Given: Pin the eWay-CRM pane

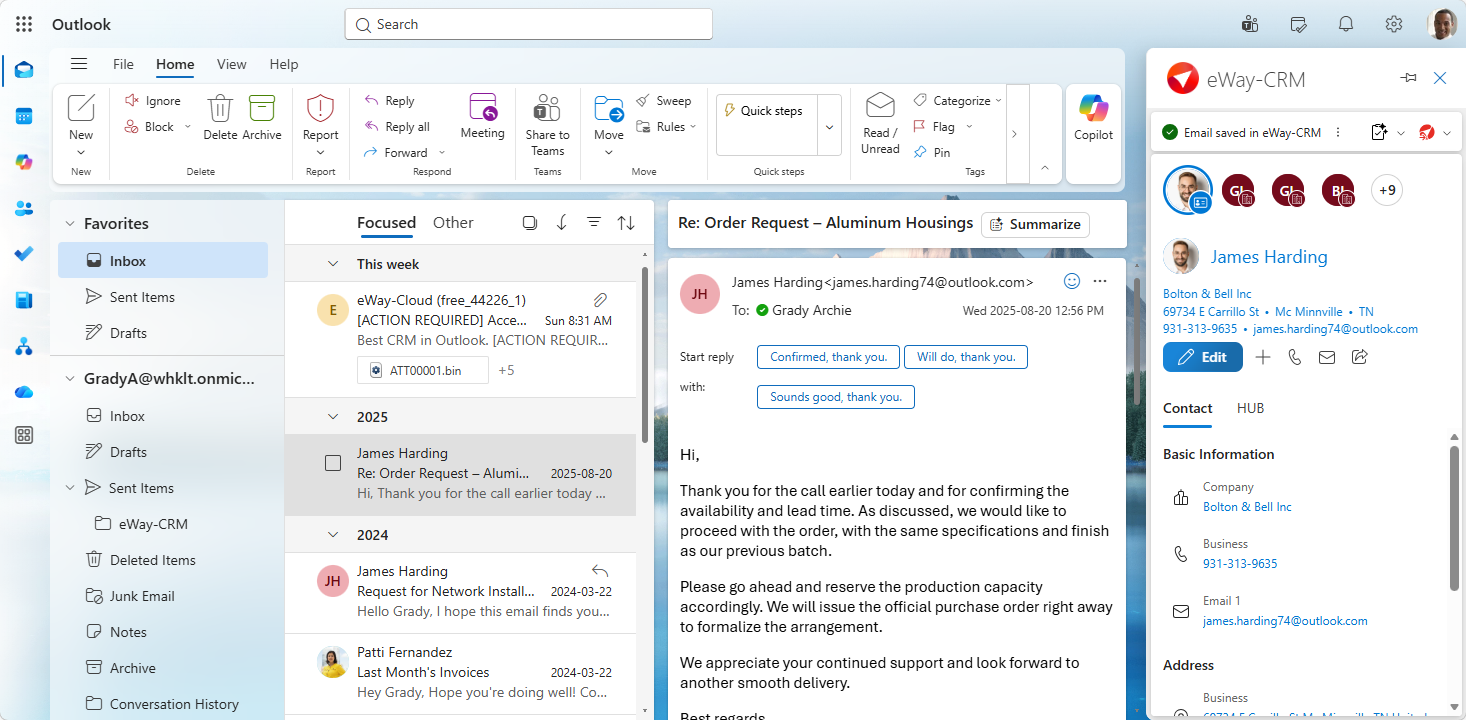Looking at the screenshot, I should point(1408,78).
